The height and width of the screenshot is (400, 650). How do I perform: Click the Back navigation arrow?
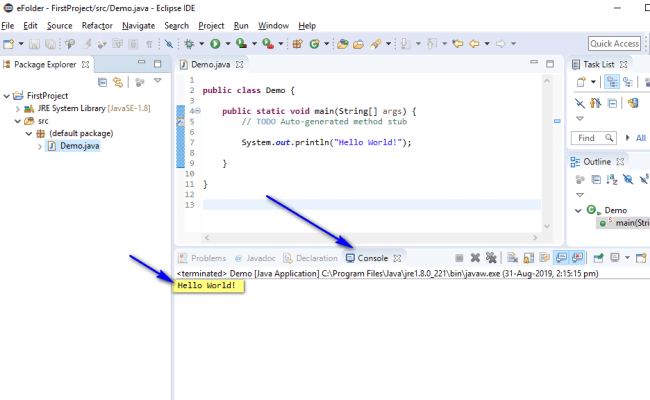coord(474,44)
